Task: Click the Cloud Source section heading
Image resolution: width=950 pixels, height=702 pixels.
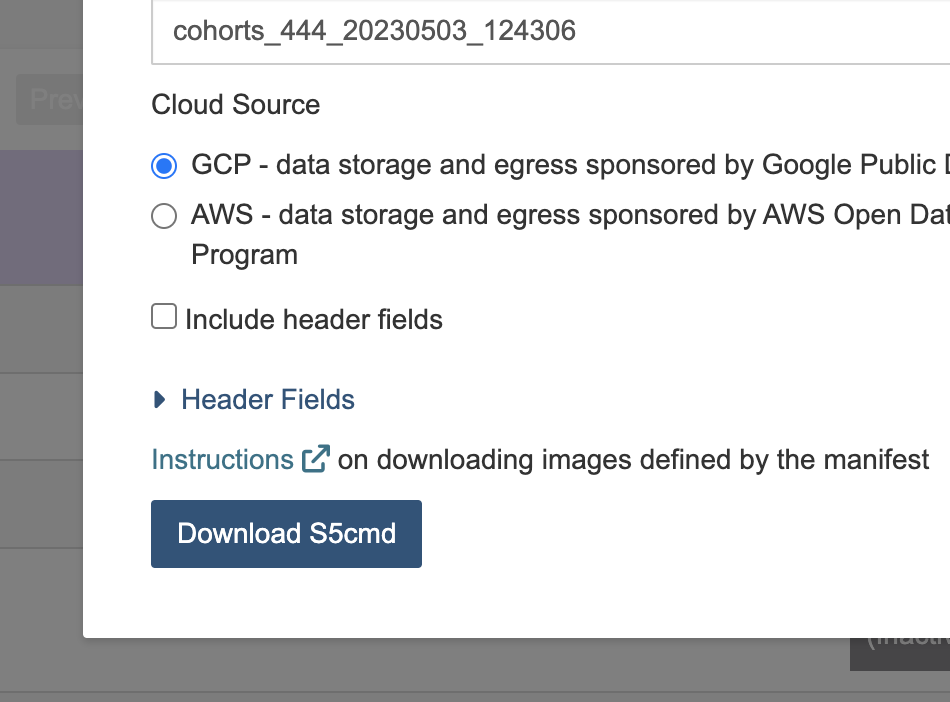Action: (235, 104)
